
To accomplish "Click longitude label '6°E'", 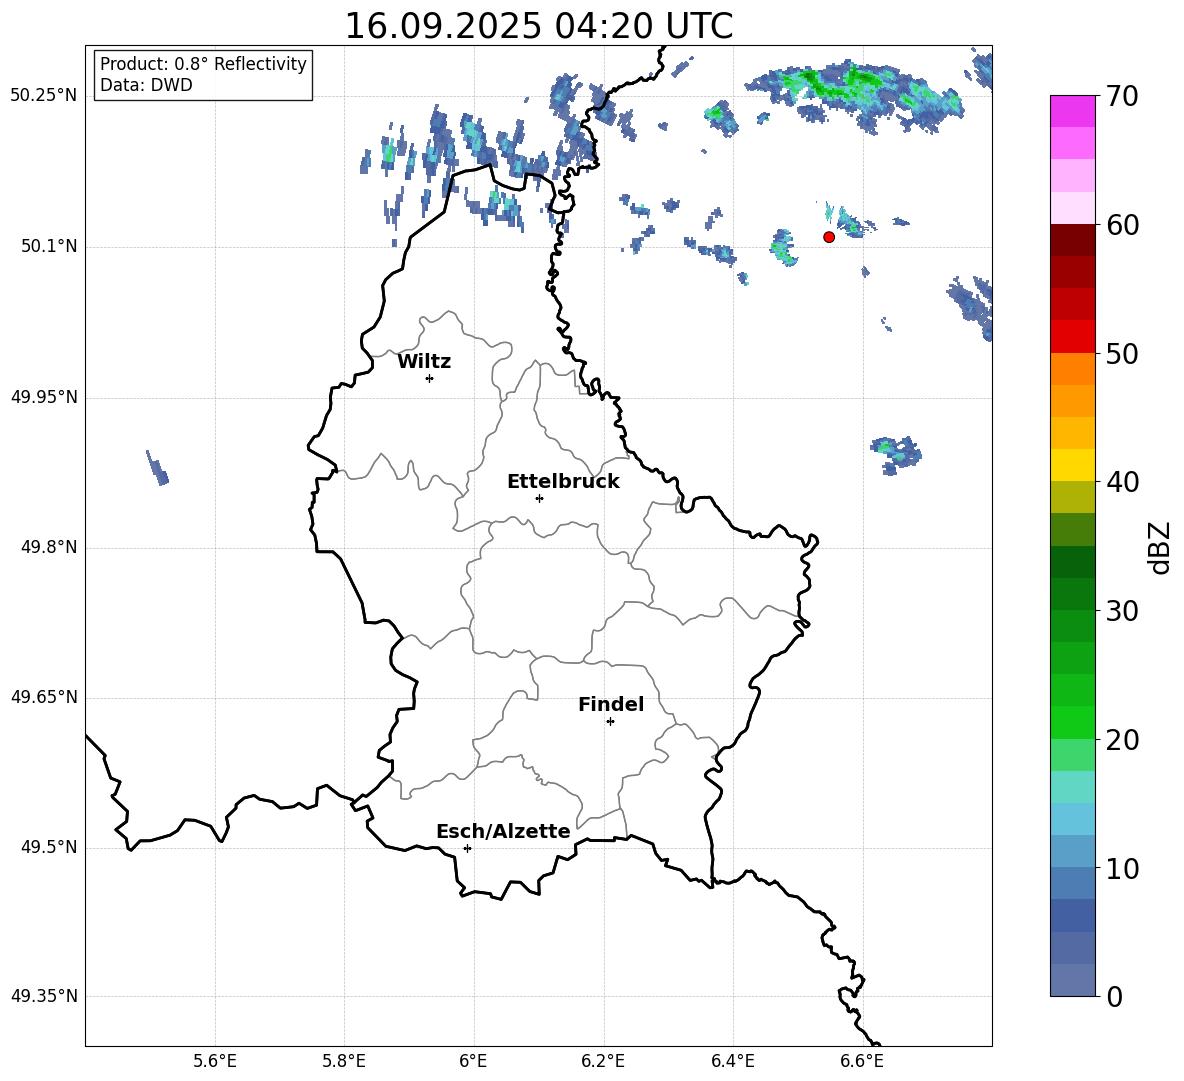I will (x=473, y=1061).
